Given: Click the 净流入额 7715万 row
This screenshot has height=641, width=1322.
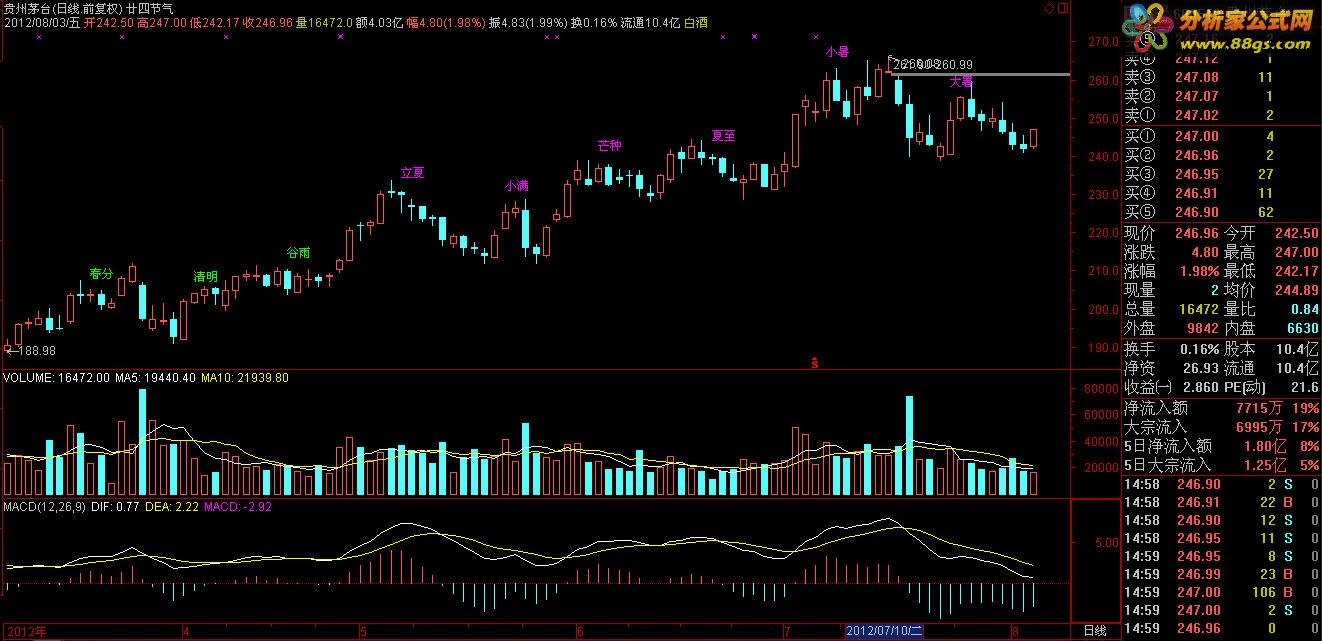Looking at the screenshot, I should [x=1222, y=408].
